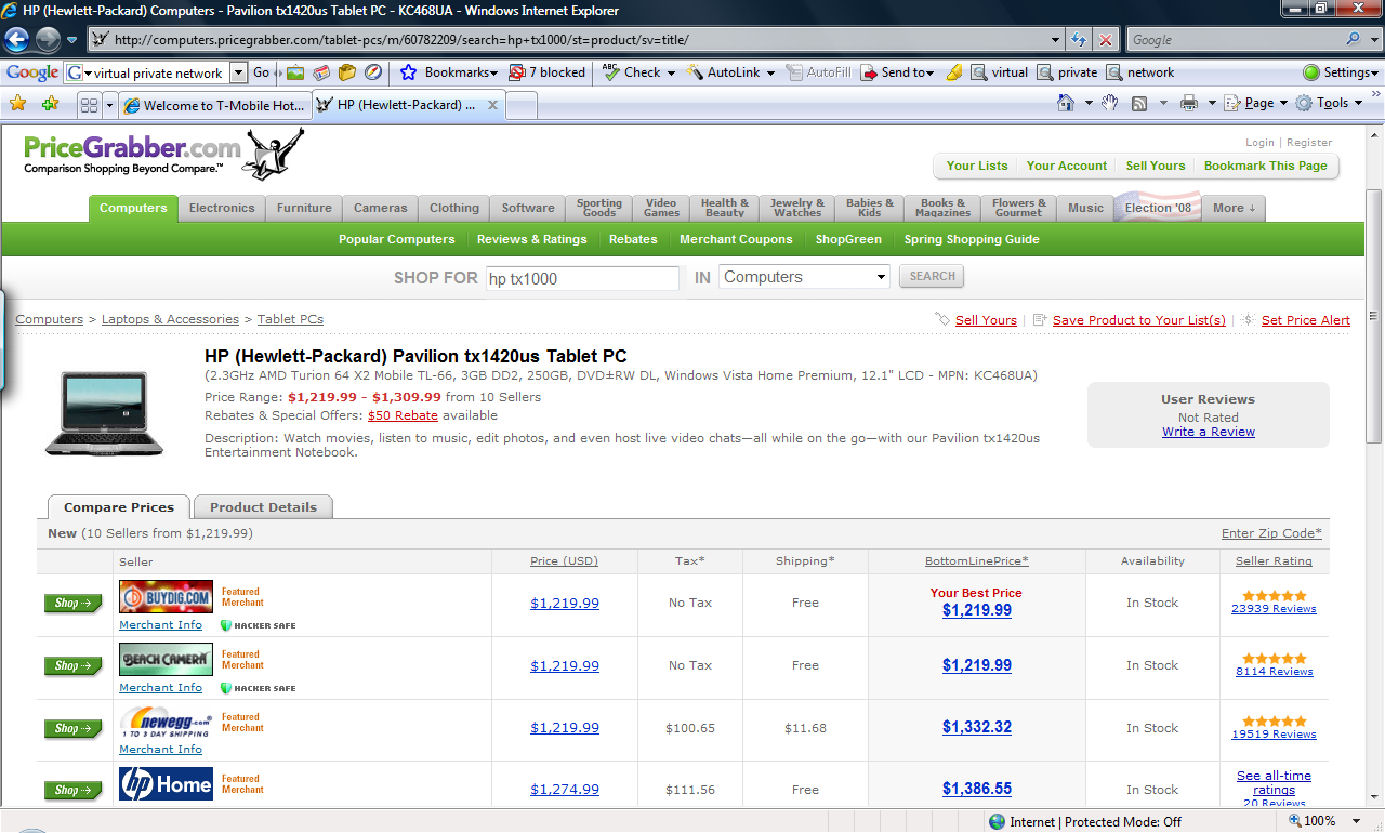Click the Beach Camera merchant logo
The height and width of the screenshot is (833, 1385).
[x=166, y=660]
